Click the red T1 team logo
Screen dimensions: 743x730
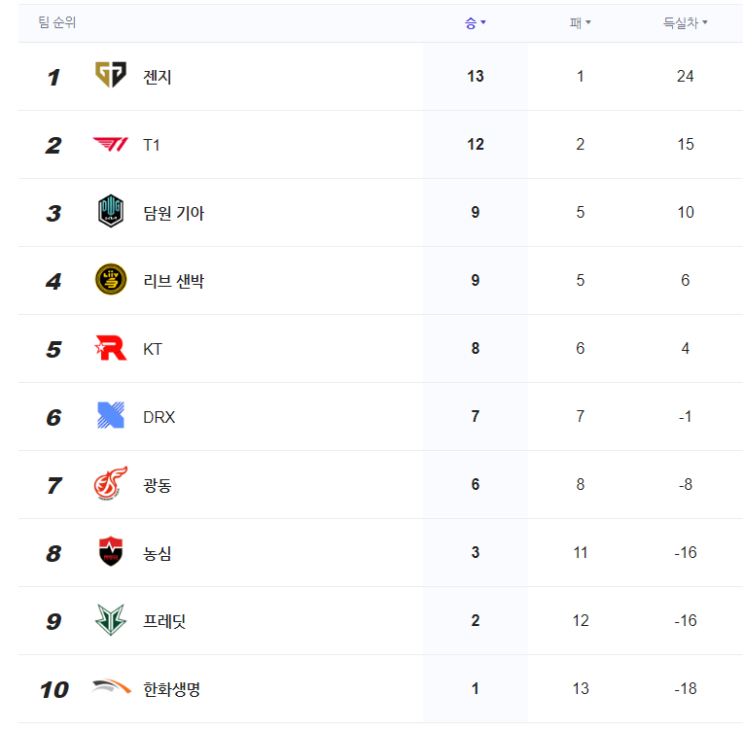111,145
